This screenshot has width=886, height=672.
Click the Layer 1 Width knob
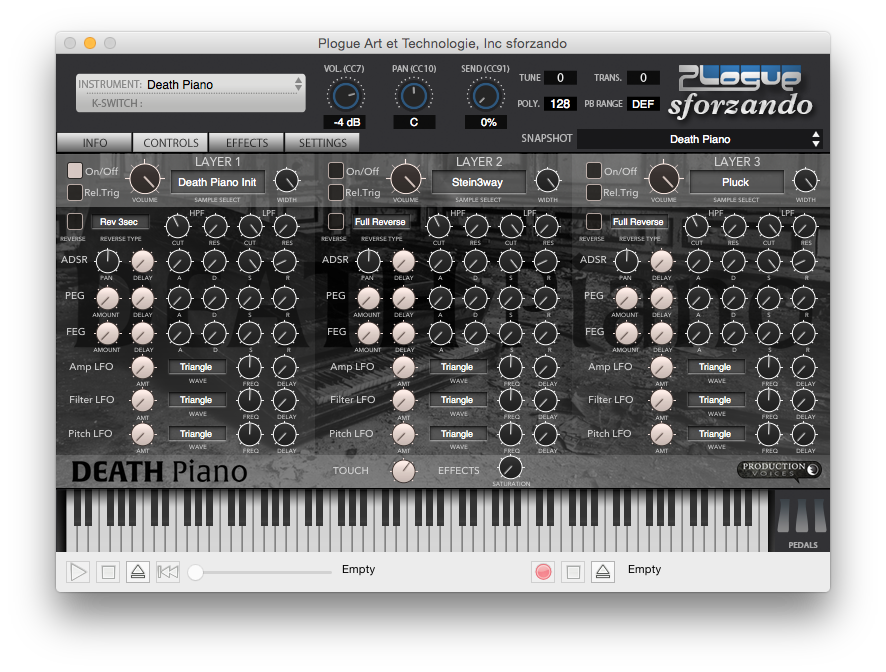coord(286,181)
